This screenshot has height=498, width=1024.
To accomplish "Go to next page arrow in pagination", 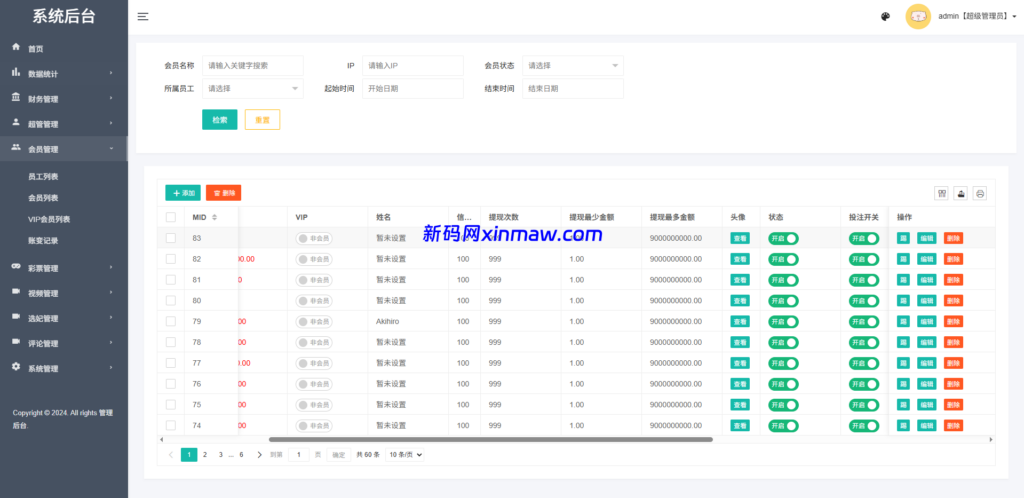I will click(x=259, y=455).
